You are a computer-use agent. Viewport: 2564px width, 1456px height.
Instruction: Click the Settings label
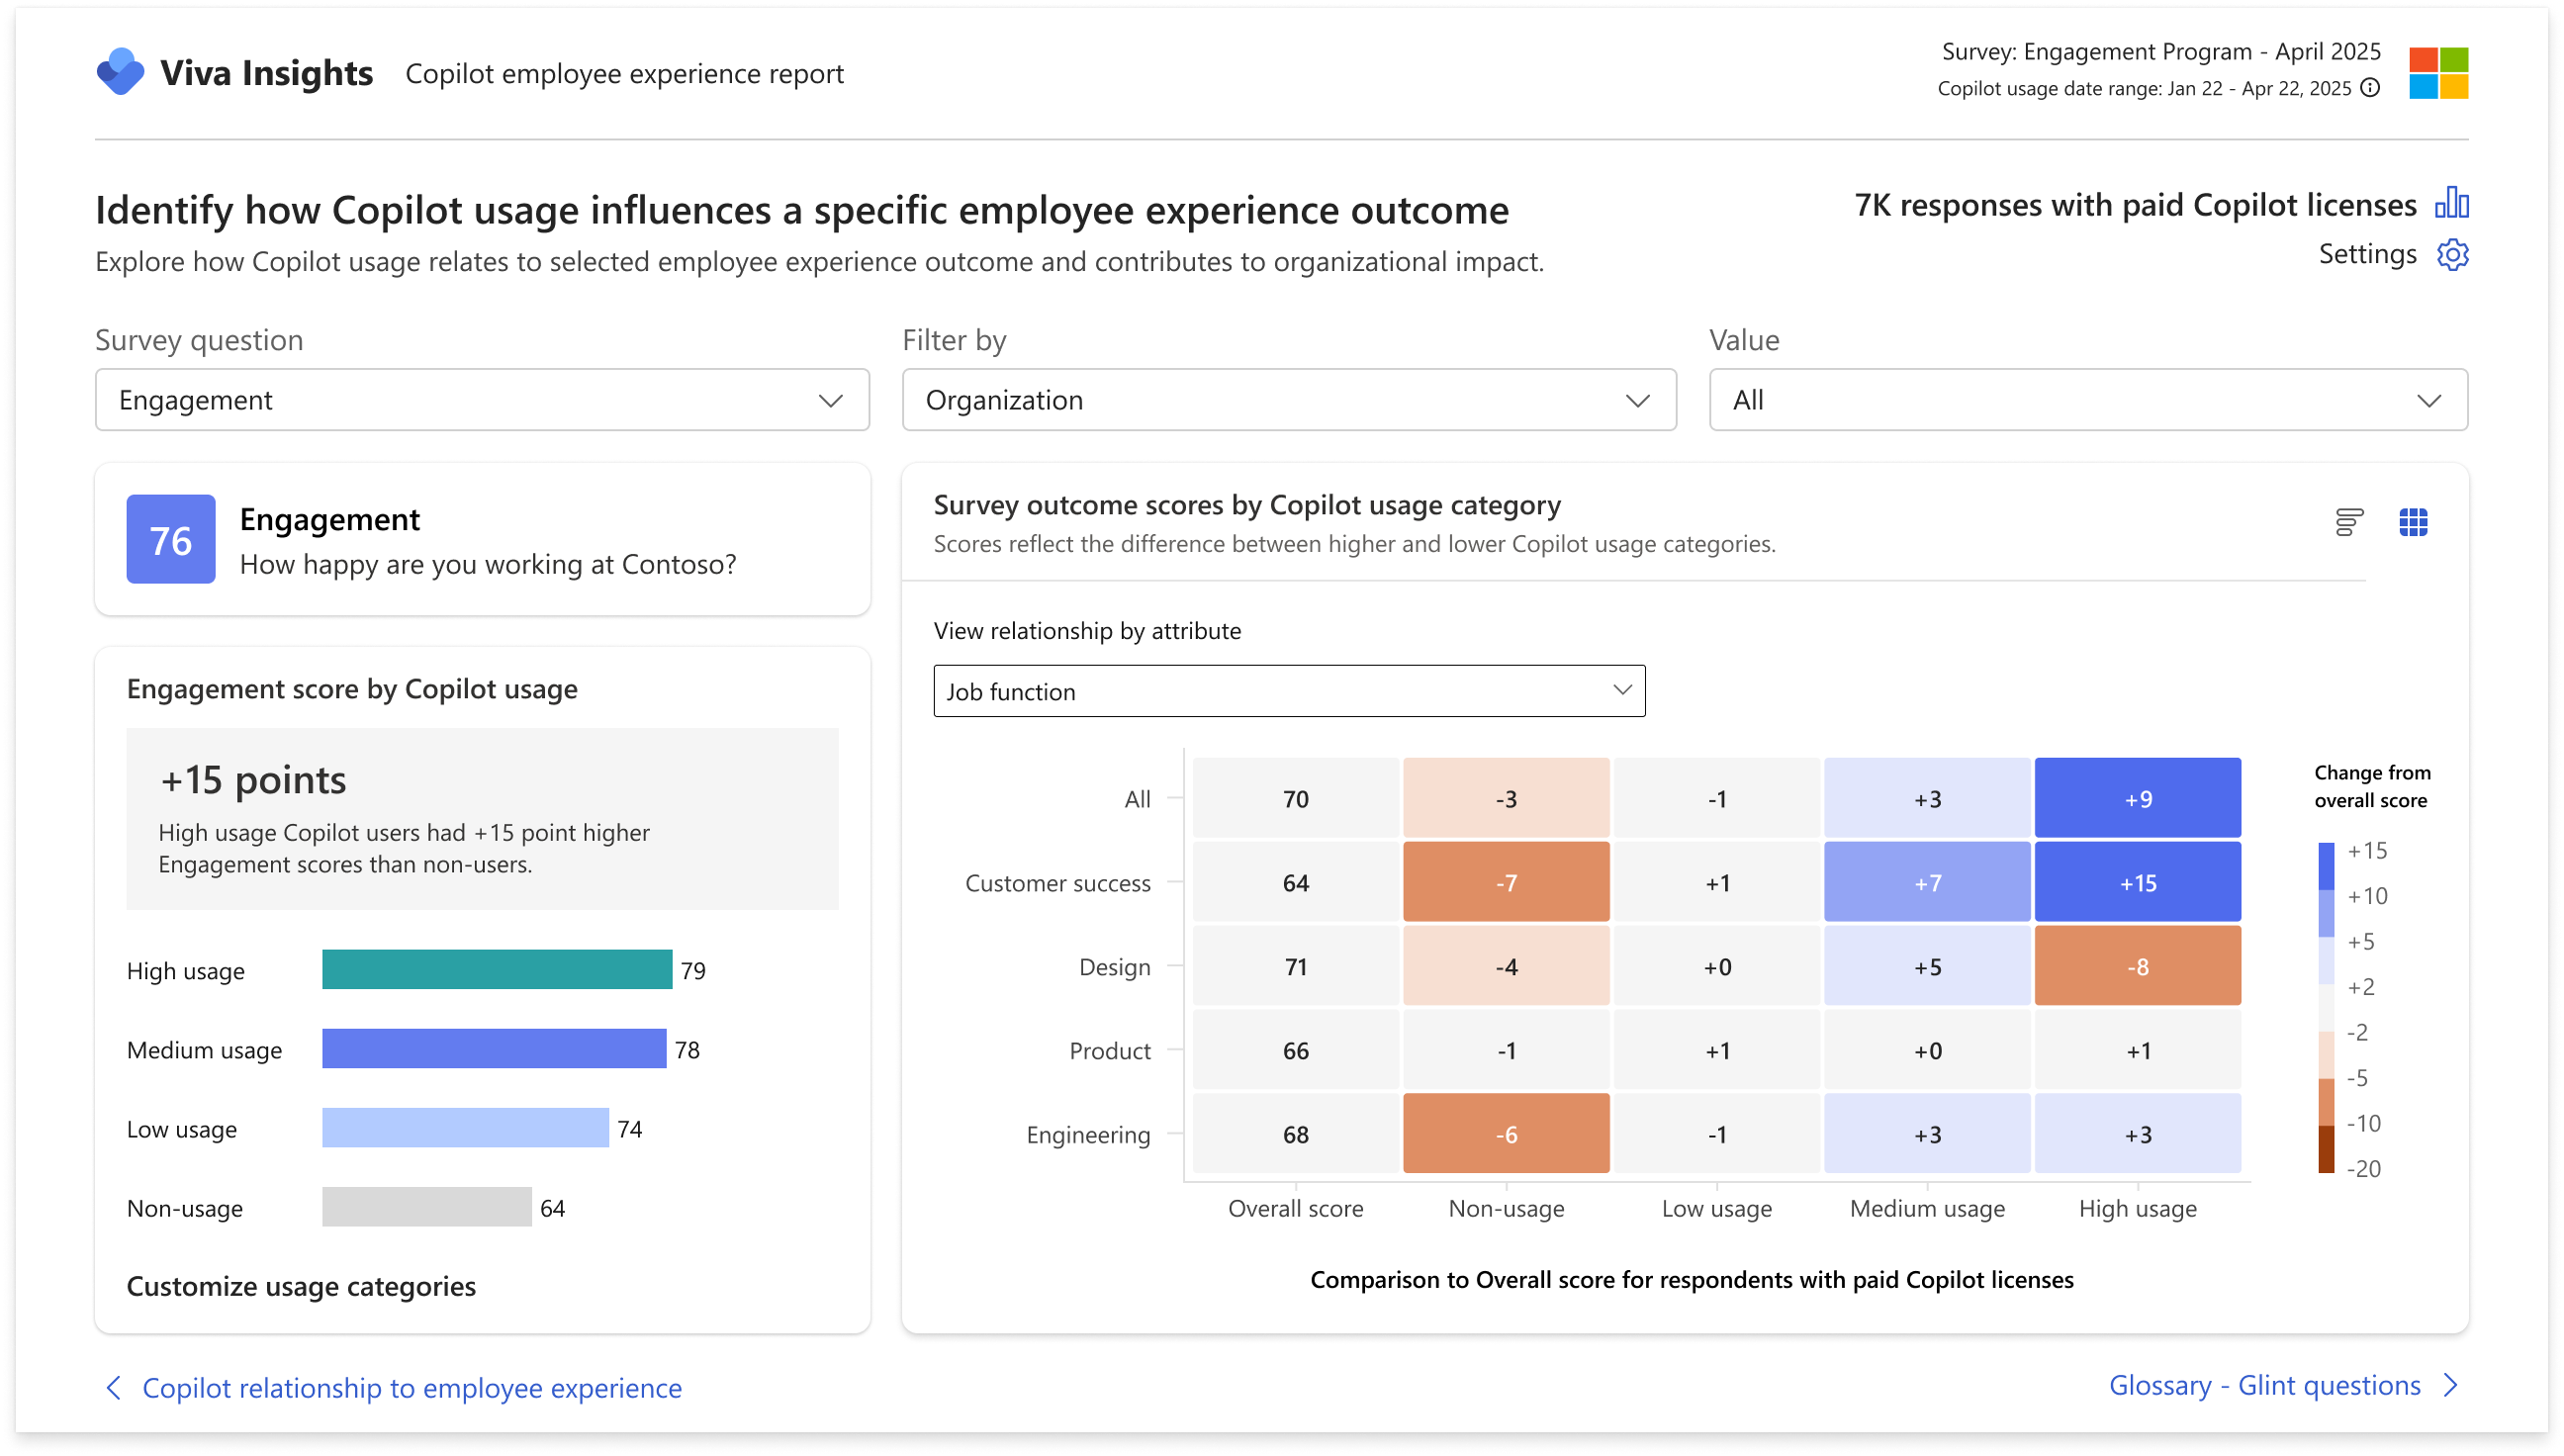click(x=2367, y=254)
